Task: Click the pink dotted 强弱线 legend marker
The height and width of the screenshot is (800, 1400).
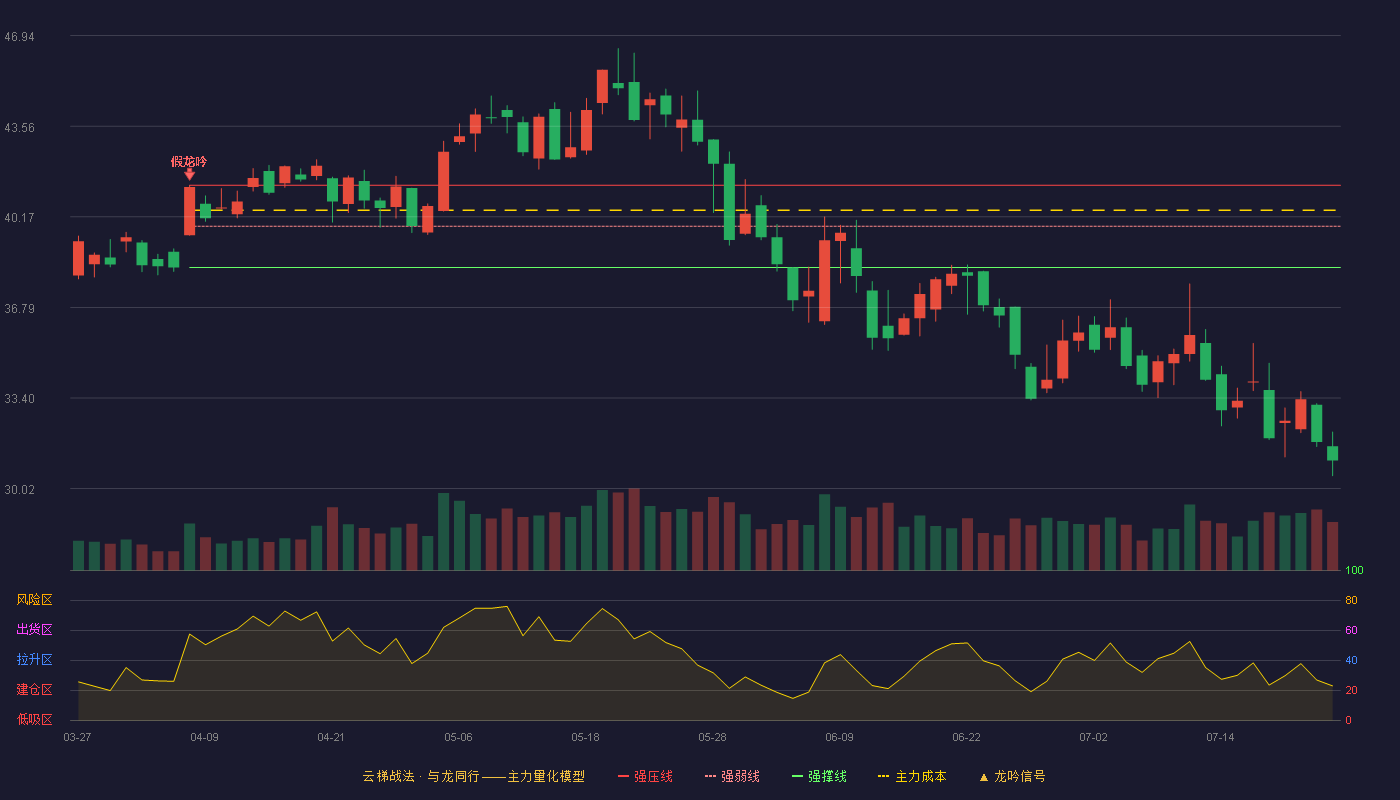Action: [x=710, y=776]
